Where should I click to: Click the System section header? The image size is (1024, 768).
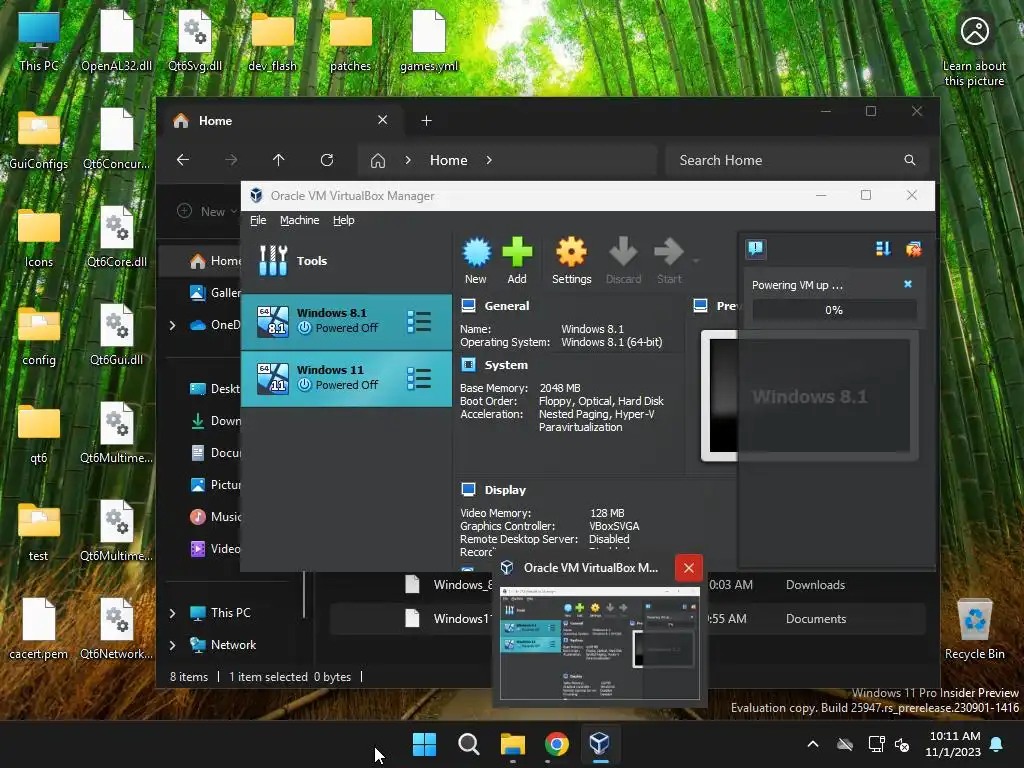[x=494, y=365]
